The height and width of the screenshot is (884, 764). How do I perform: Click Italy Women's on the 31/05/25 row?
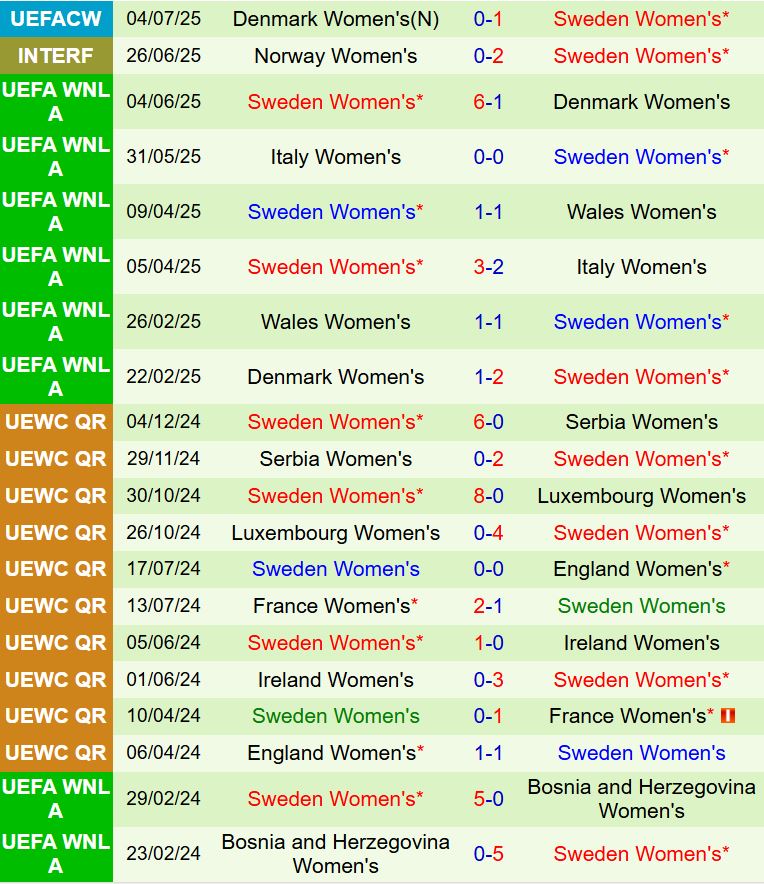click(336, 157)
